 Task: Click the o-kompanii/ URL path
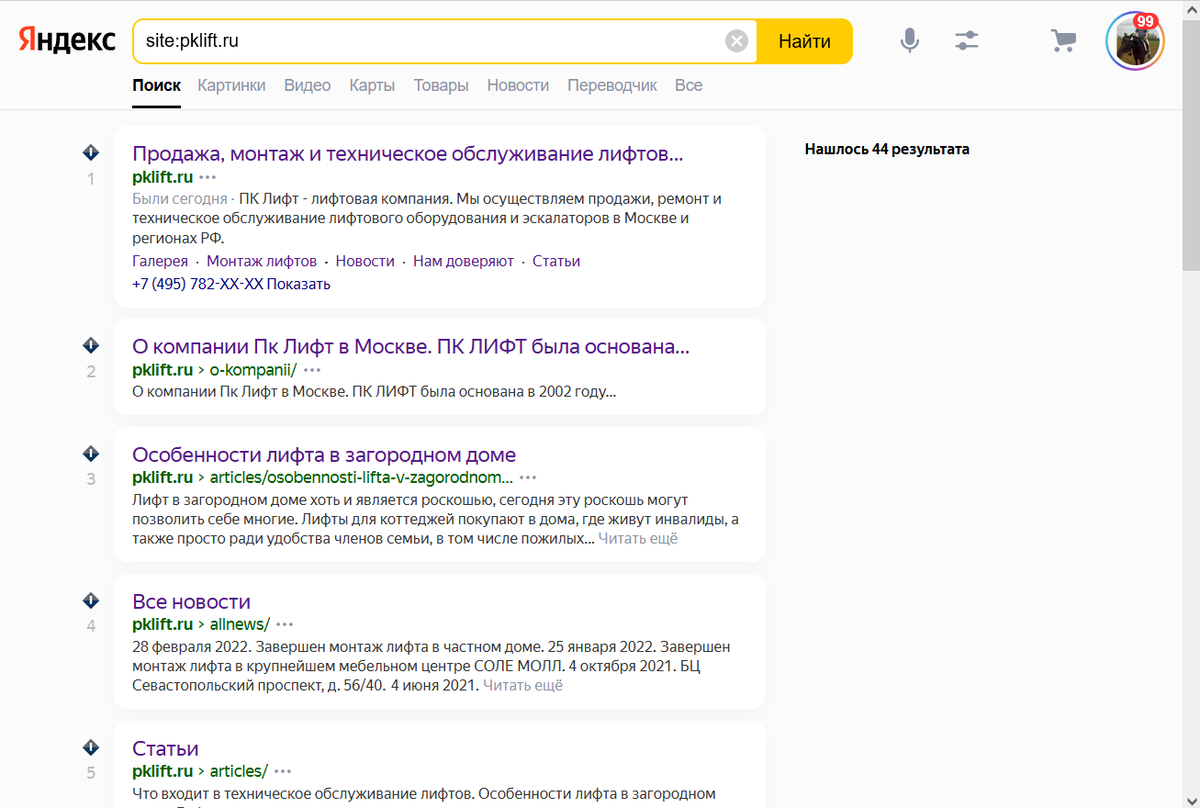click(x=253, y=370)
